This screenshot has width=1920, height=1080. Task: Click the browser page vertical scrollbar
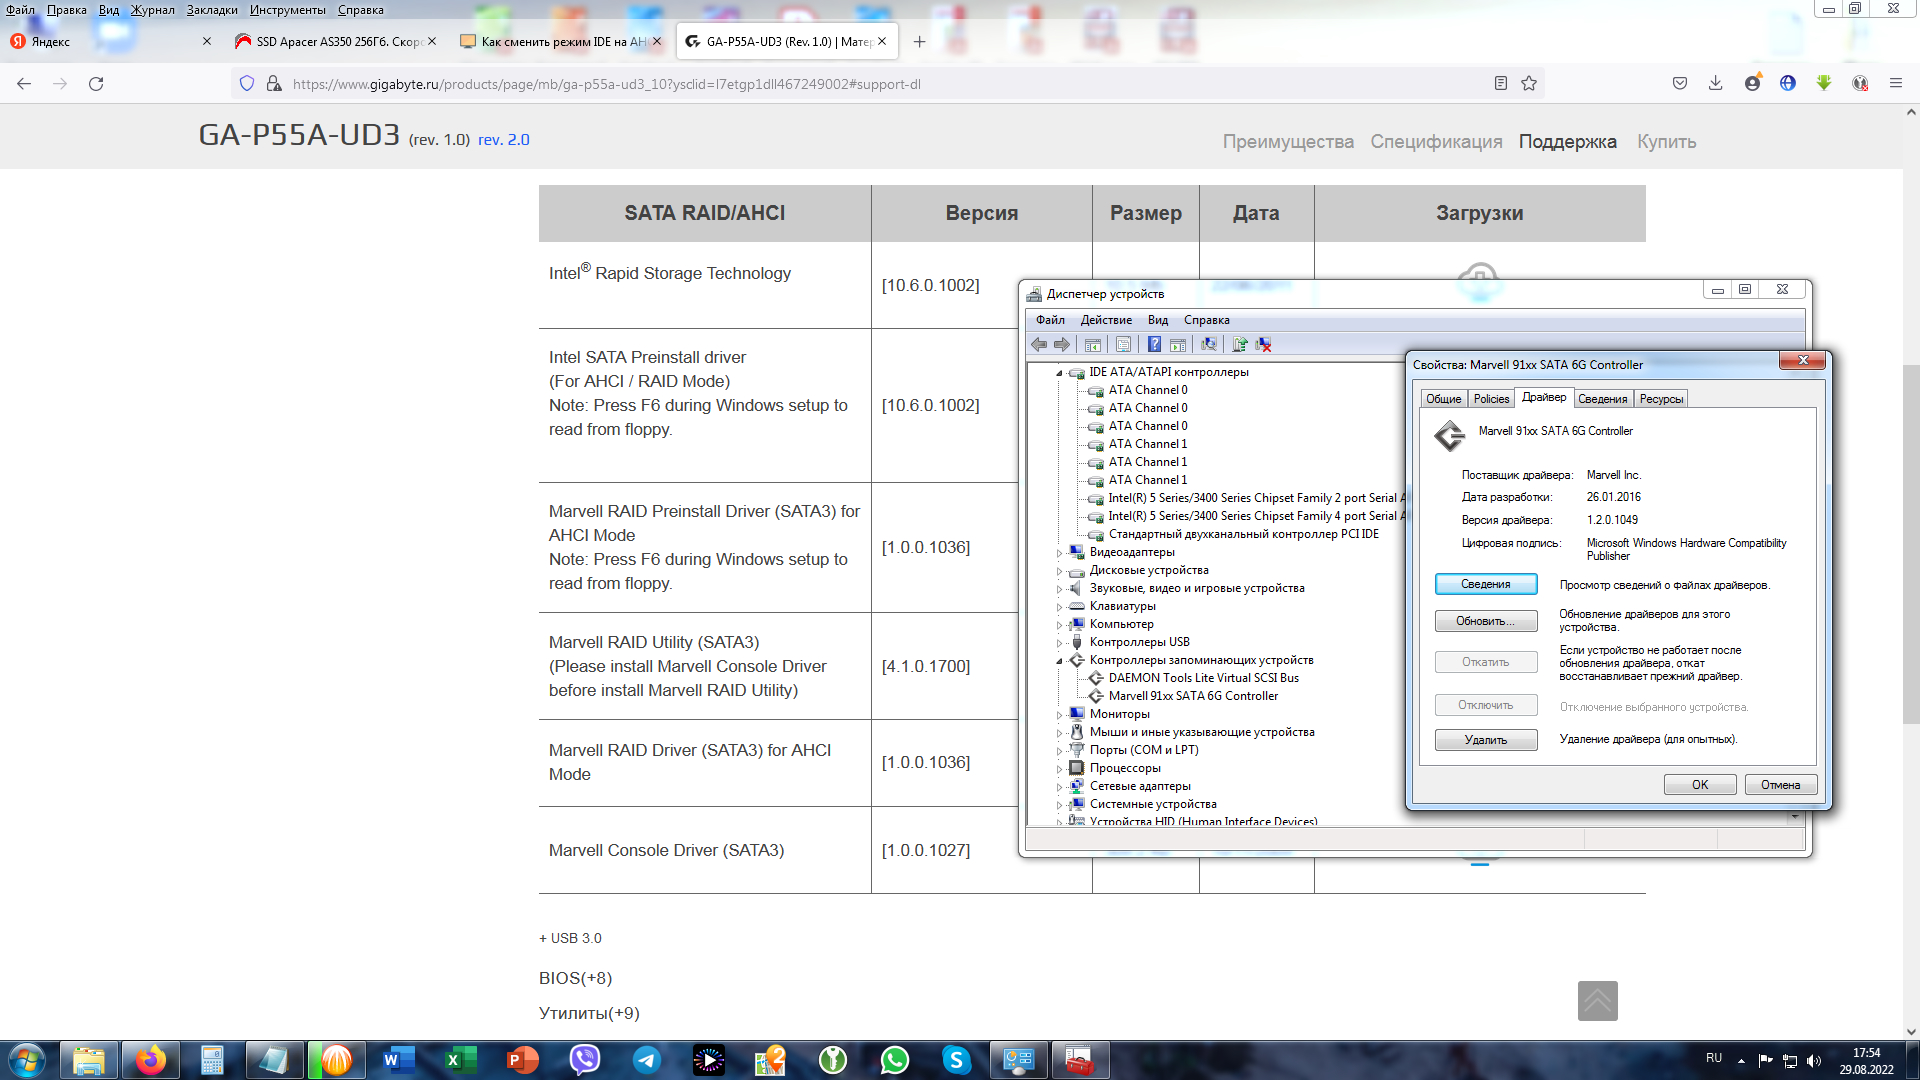point(1911,544)
